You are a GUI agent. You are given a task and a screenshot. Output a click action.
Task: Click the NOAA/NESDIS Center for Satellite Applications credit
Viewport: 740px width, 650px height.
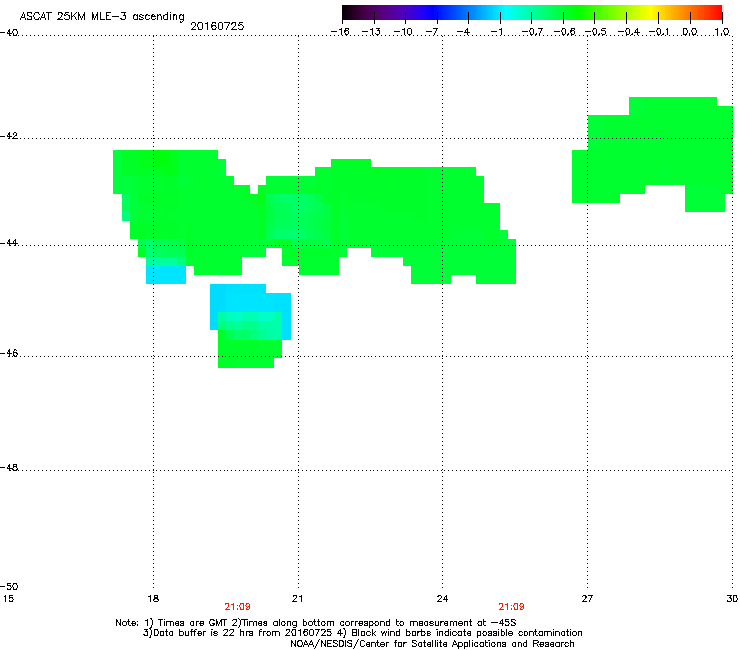tap(432, 643)
